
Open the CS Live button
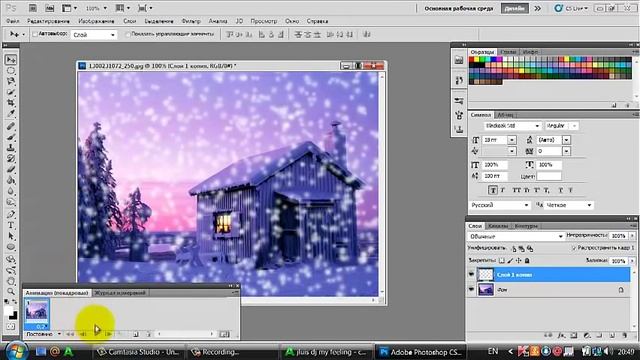pyautogui.click(x=571, y=9)
